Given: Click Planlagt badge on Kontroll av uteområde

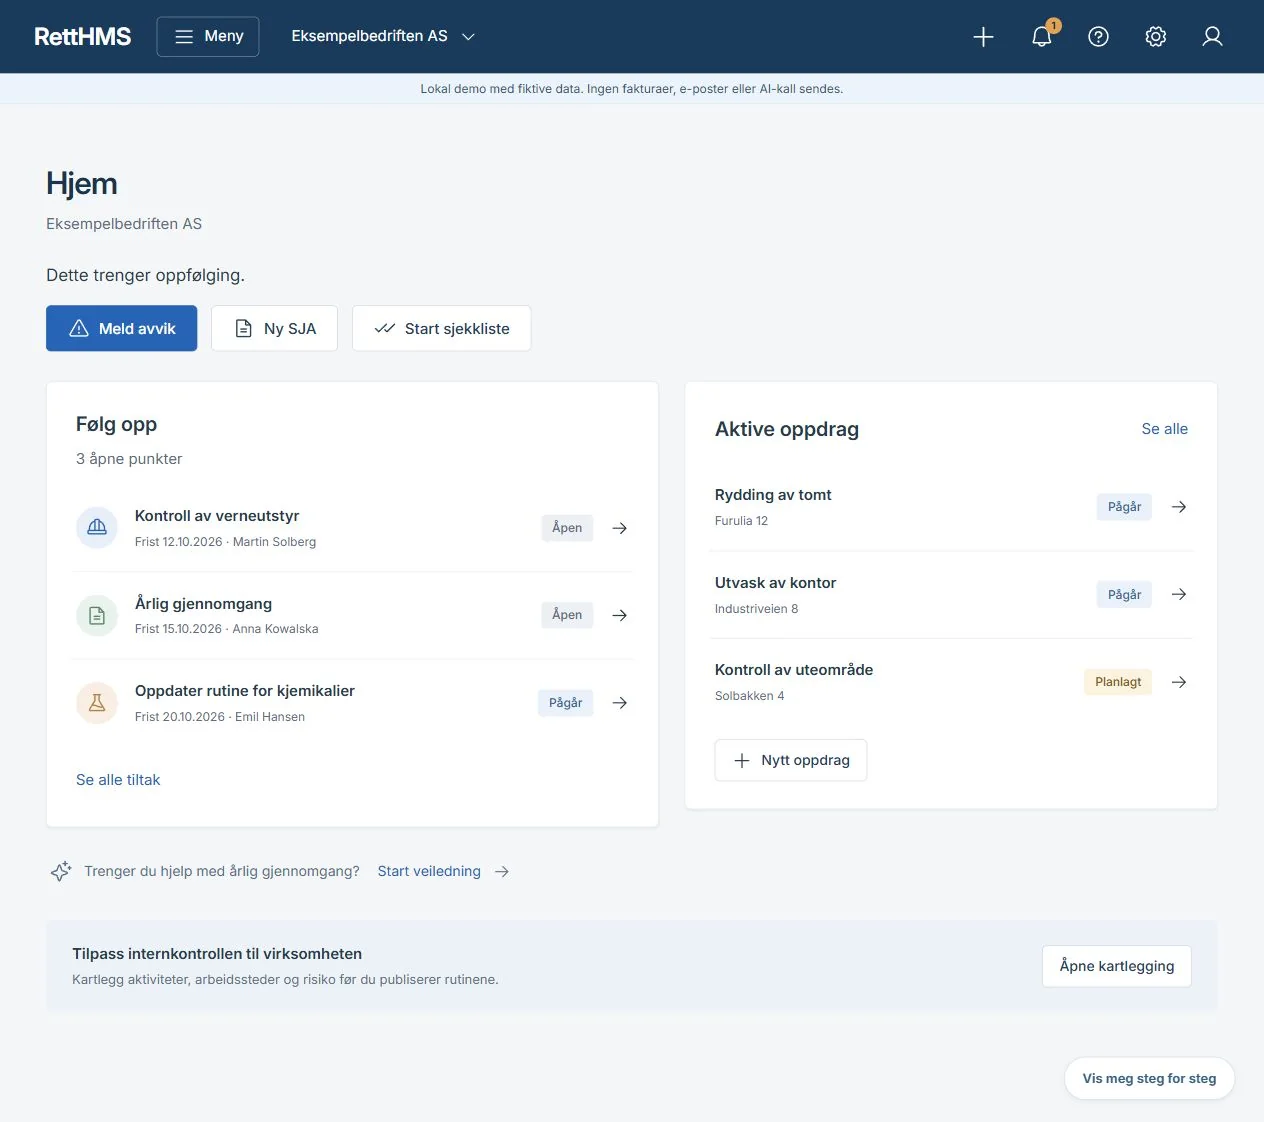Looking at the screenshot, I should click(x=1118, y=682).
